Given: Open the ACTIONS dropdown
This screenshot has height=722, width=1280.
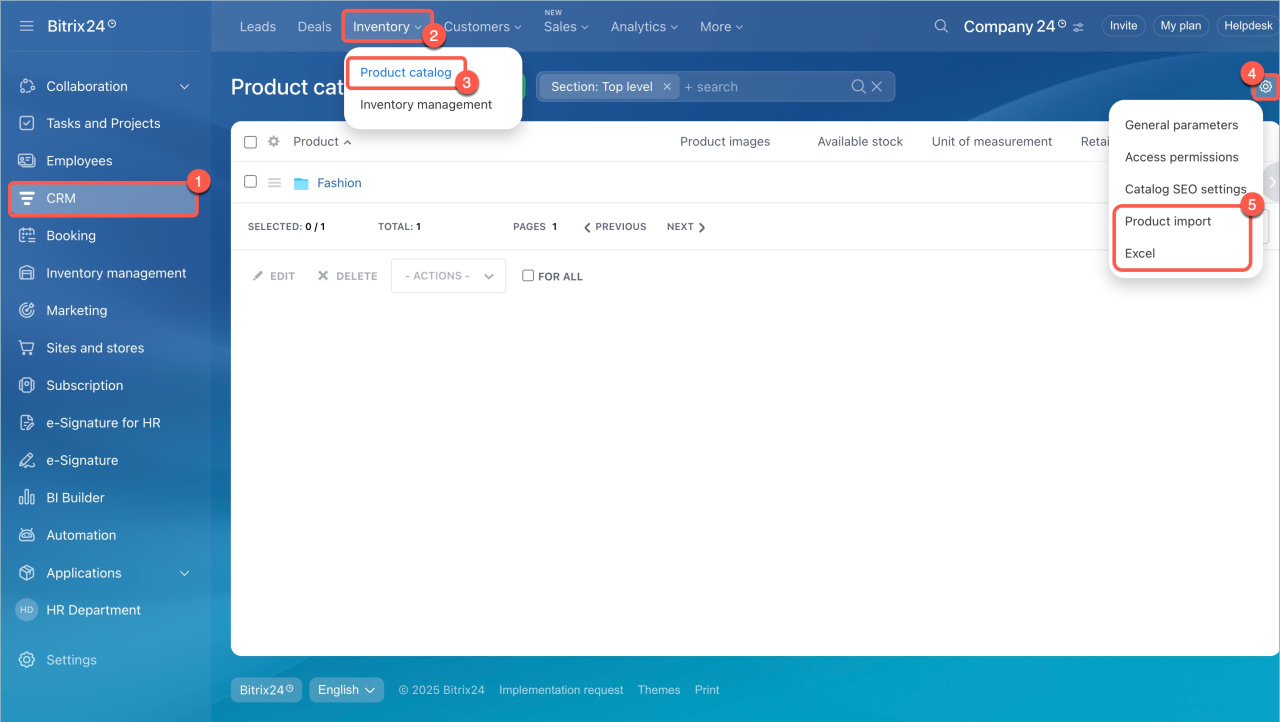Looking at the screenshot, I should tap(448, 276).
